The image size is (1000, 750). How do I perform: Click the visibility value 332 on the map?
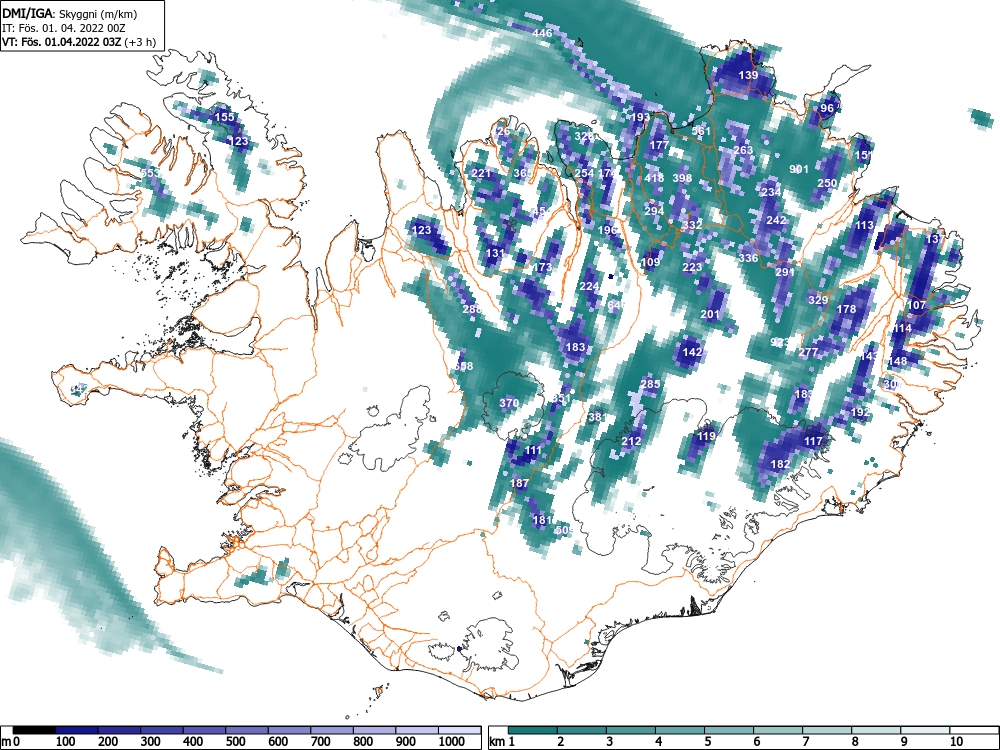[x=692, y=225]
